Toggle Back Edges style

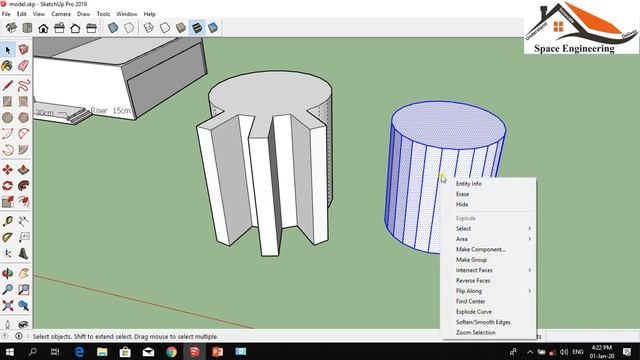click(x=129, y=28)
